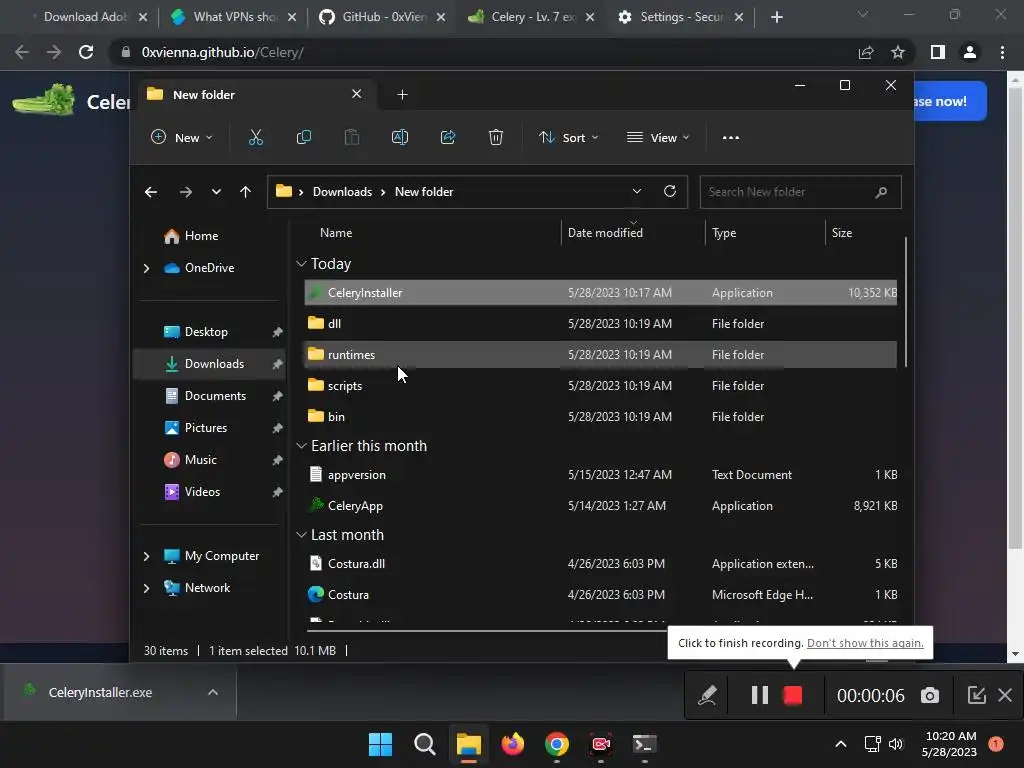Open the View dropdown
The image size is (1024, 768).
(658, 138)
